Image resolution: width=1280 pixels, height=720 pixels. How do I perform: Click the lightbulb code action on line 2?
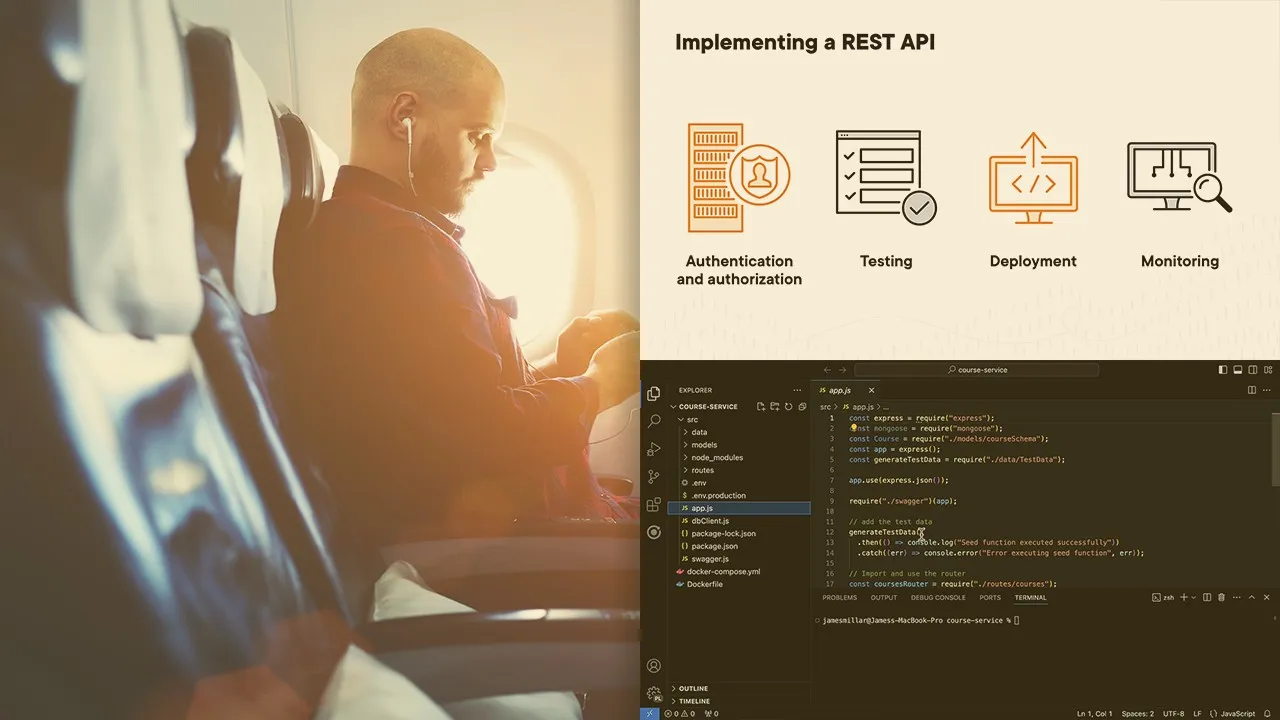pos(854,428)
